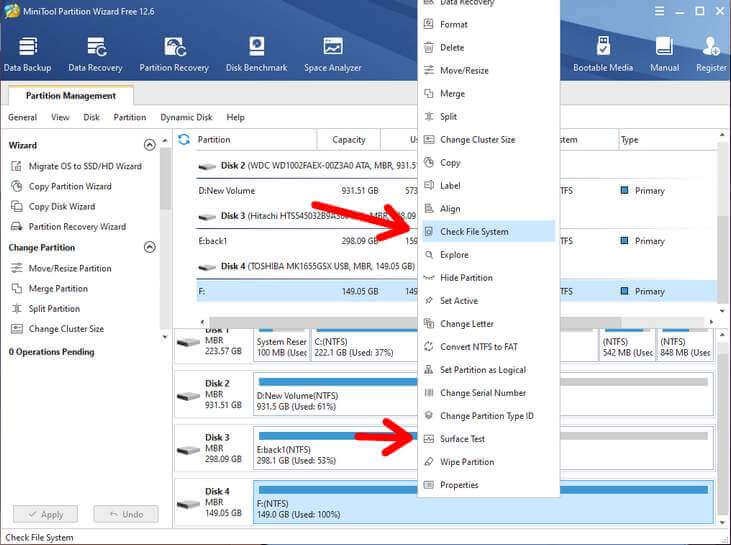This screenshot has width=731, height=545.
Task: Open the View menu
Action: (x=60, y=117)
